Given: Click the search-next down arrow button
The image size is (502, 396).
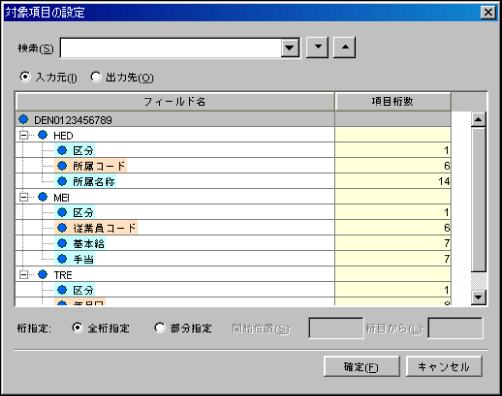Looking at the screenshot, I should (318, 47).
